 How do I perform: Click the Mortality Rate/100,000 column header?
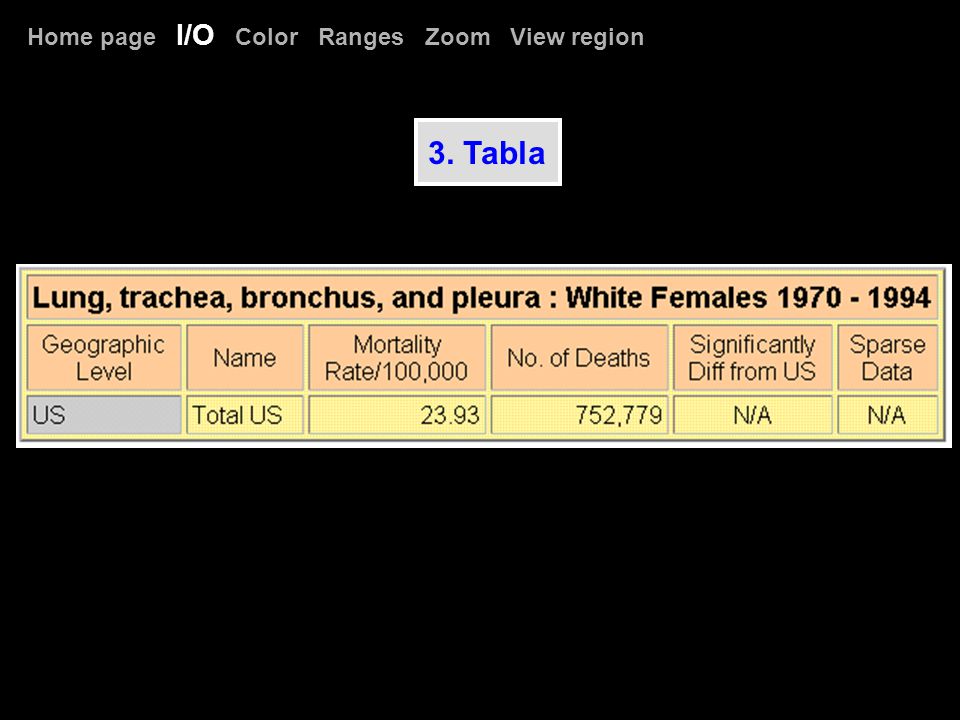click(397, 358)
